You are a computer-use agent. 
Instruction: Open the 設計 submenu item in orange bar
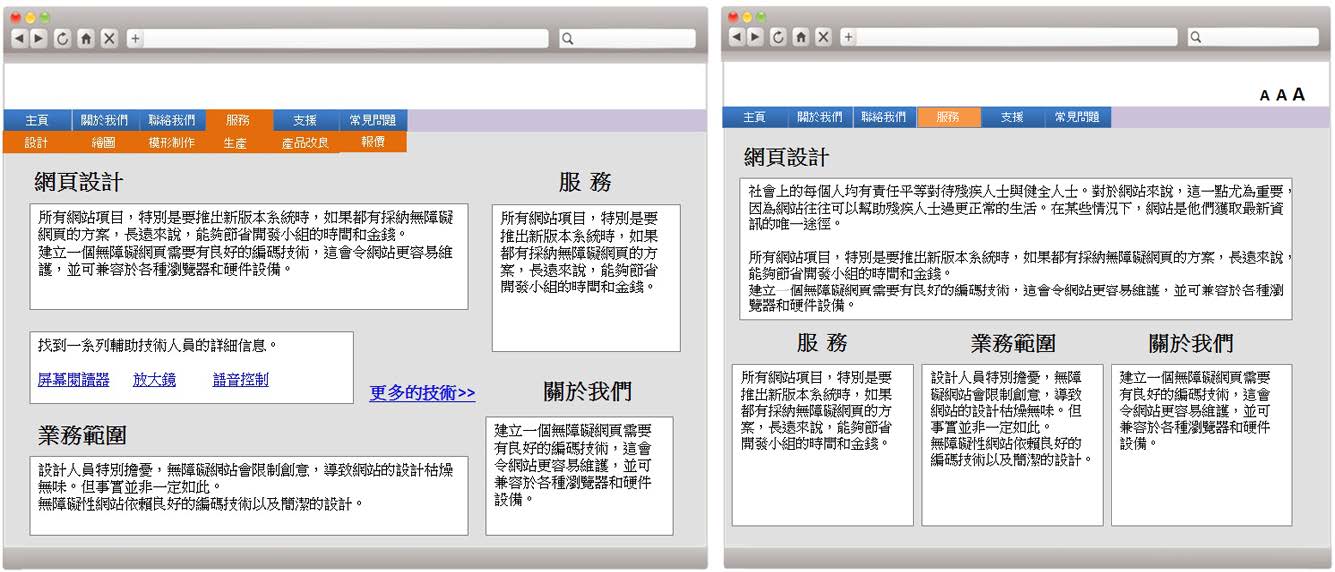point(36,143)
